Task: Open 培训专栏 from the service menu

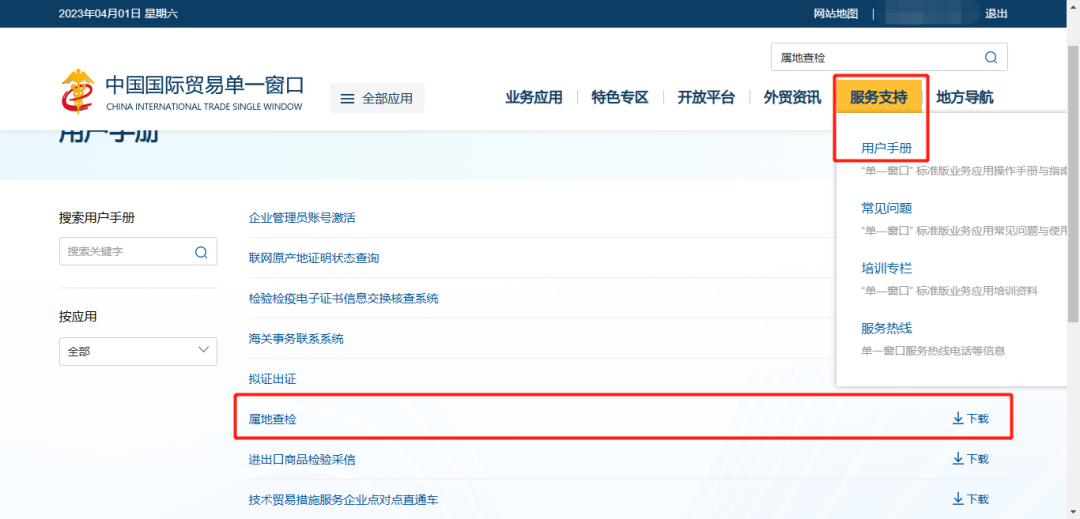Action: [886, 268]
